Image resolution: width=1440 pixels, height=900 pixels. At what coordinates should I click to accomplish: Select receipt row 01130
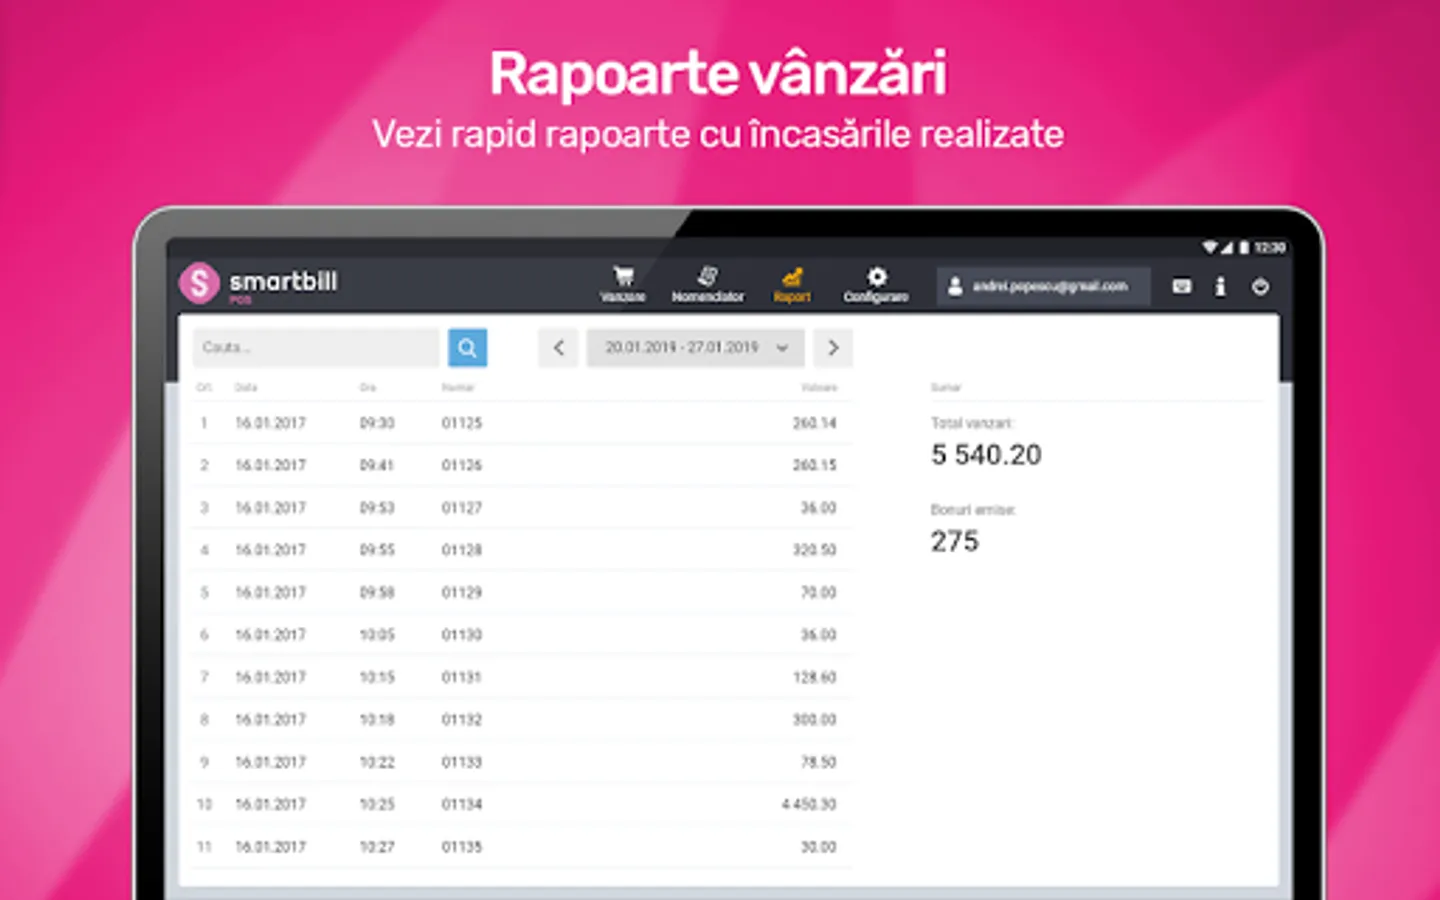point(521,635)
